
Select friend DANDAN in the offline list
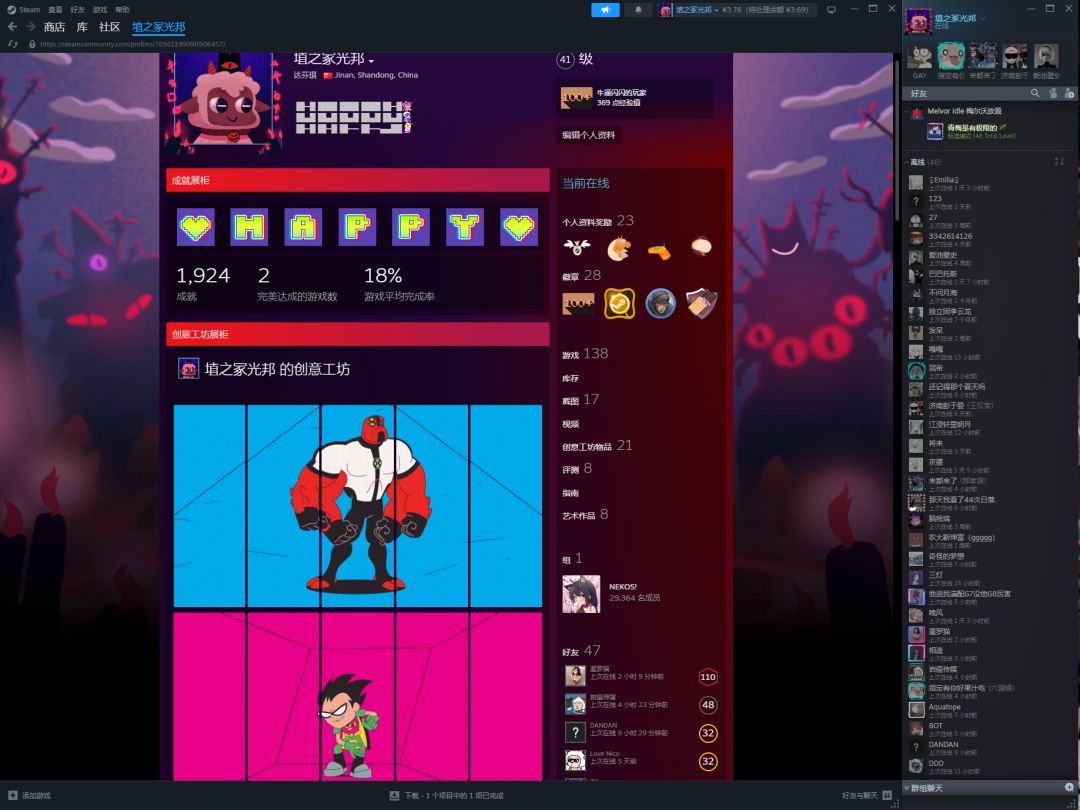point(943,745)
